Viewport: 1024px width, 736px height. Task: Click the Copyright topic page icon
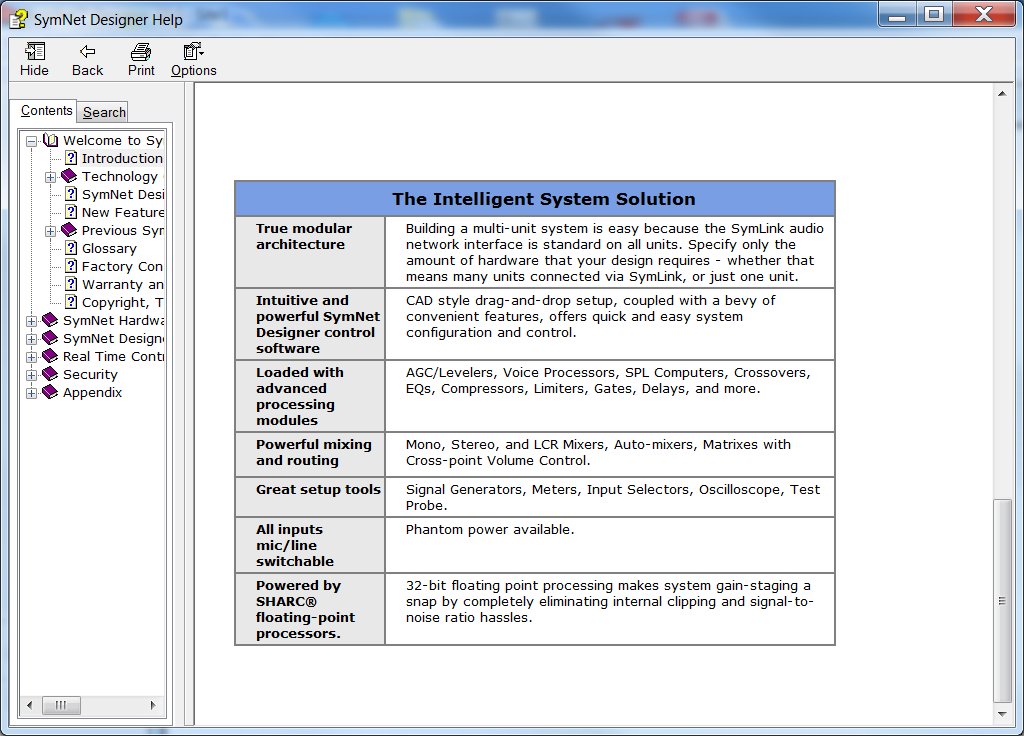point(71,302)
